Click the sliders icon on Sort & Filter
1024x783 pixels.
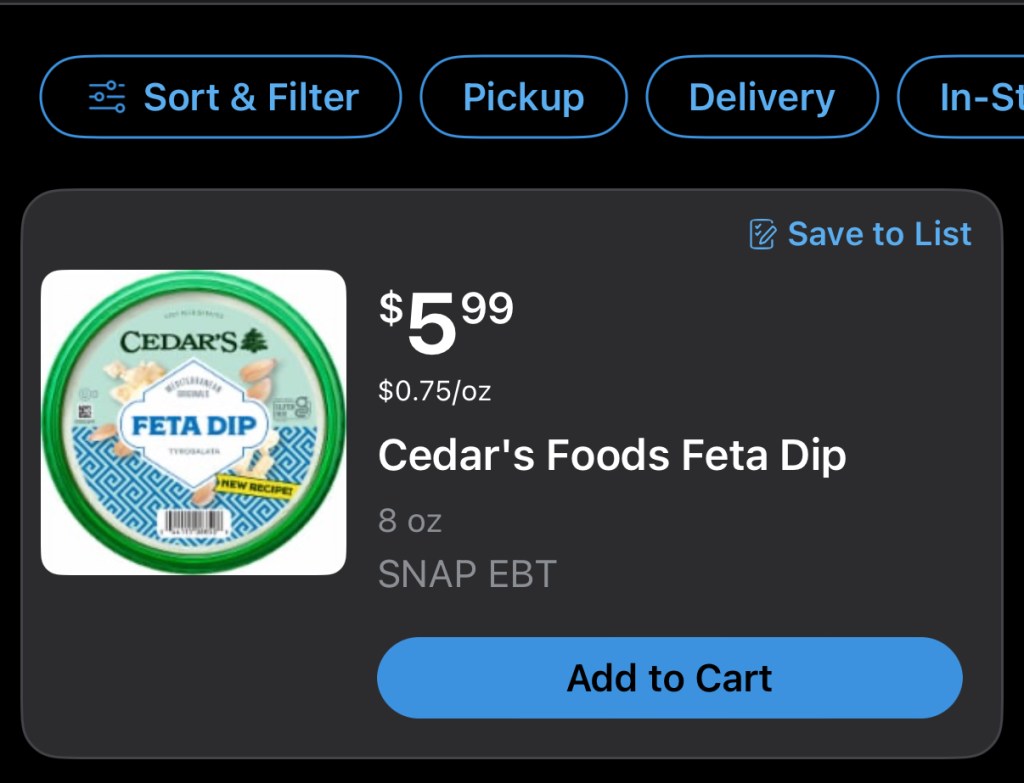108,96
